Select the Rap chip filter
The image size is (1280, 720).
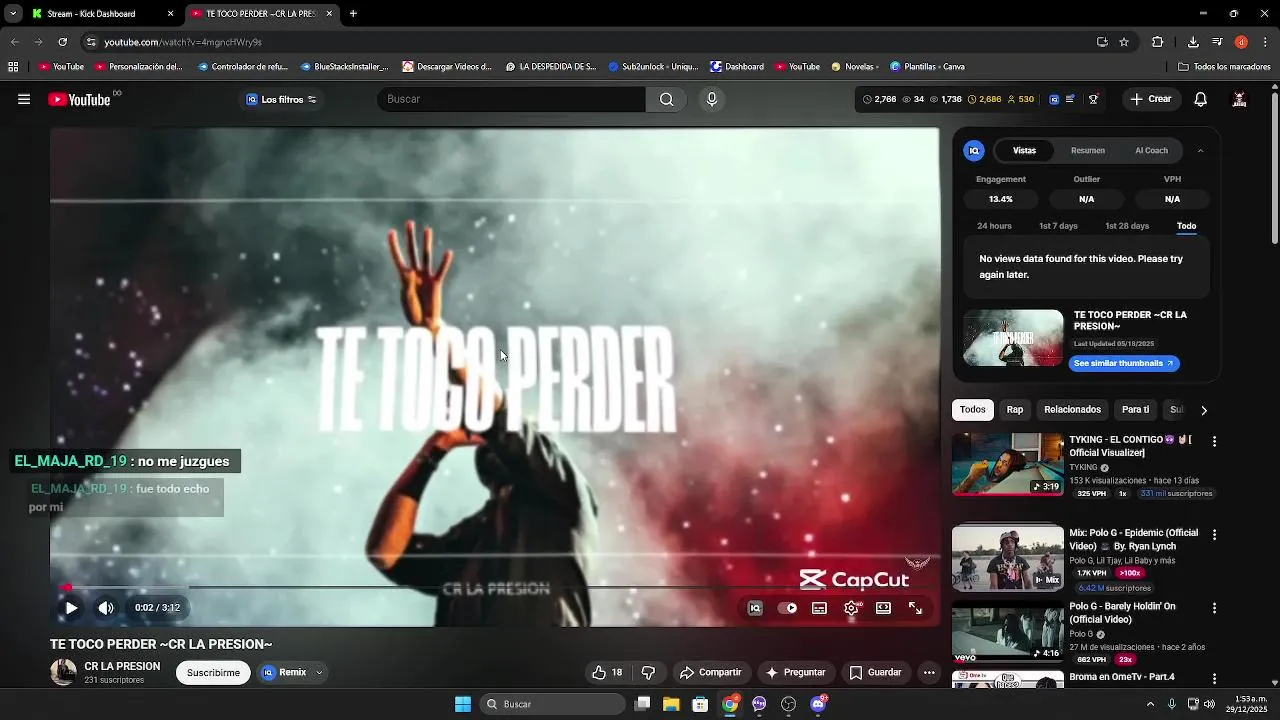pyautogui.click(x=1015, y=410)
